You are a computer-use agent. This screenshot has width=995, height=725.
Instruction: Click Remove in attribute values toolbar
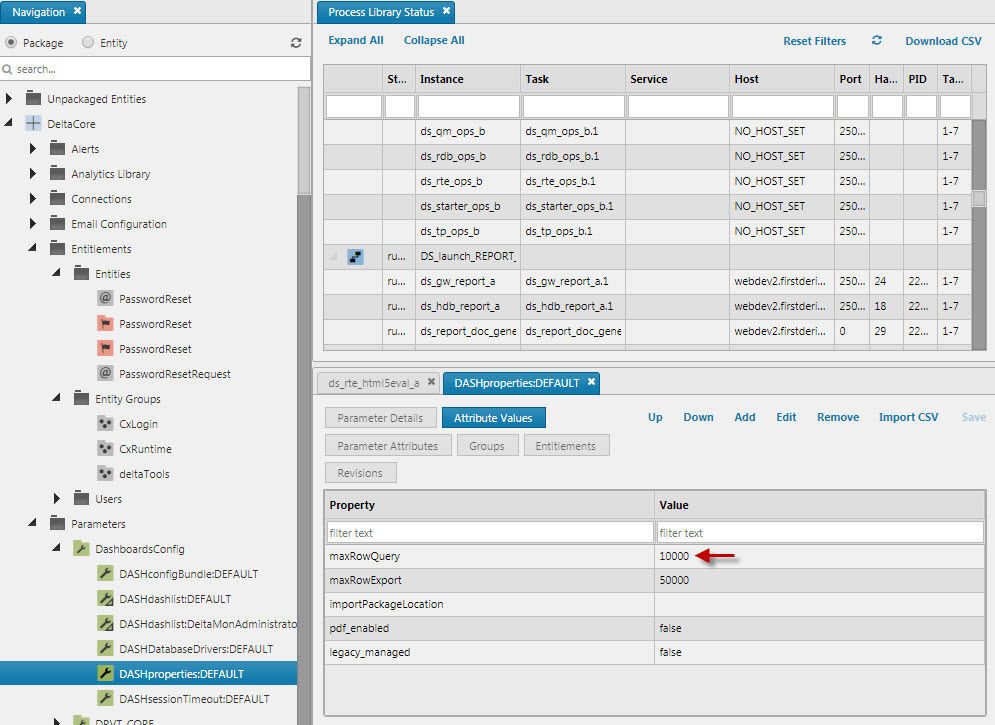tap(838, 417)
